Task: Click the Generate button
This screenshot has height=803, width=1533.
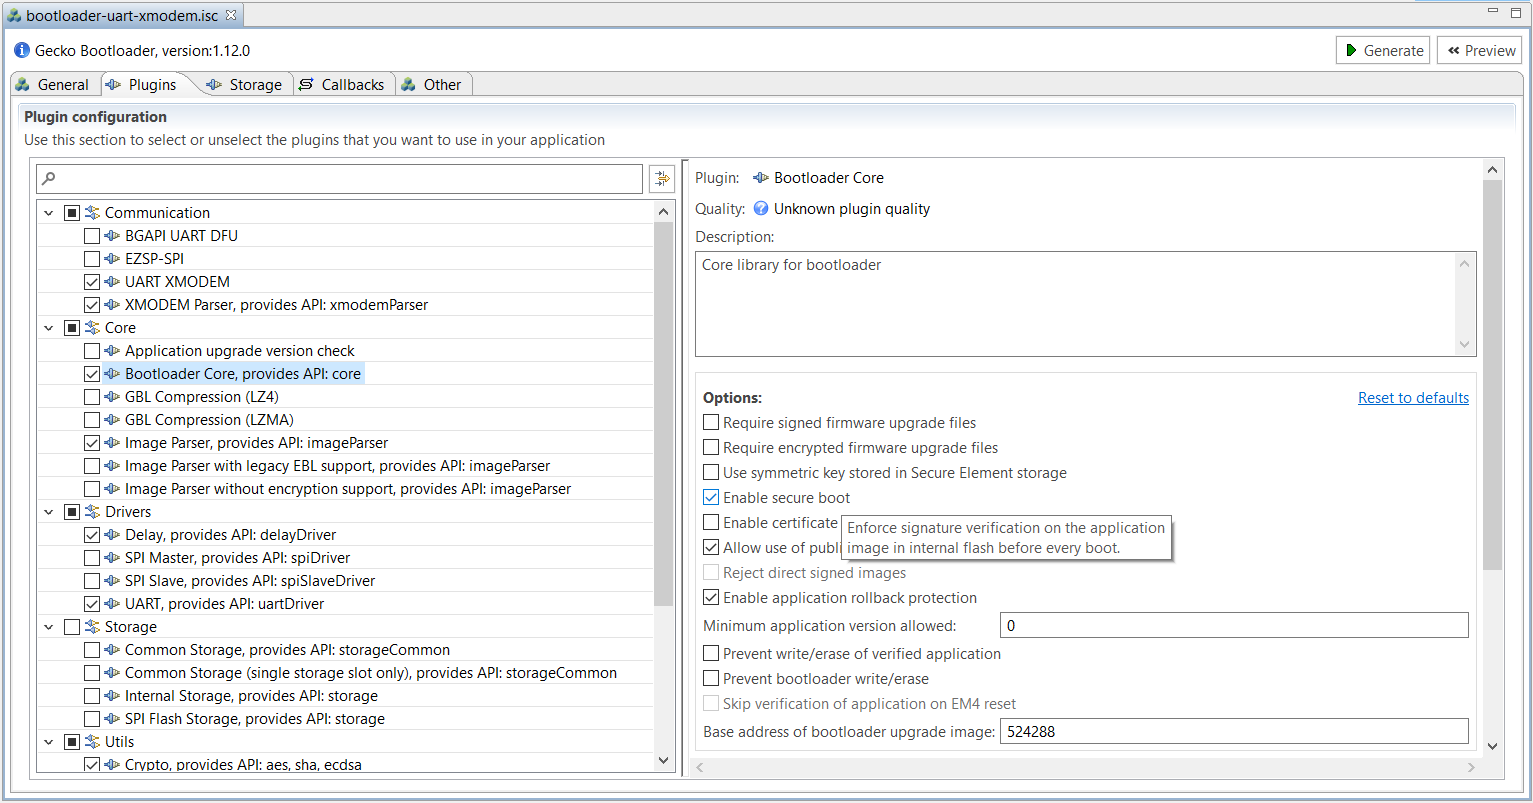Action: (x=1382, y=50)
